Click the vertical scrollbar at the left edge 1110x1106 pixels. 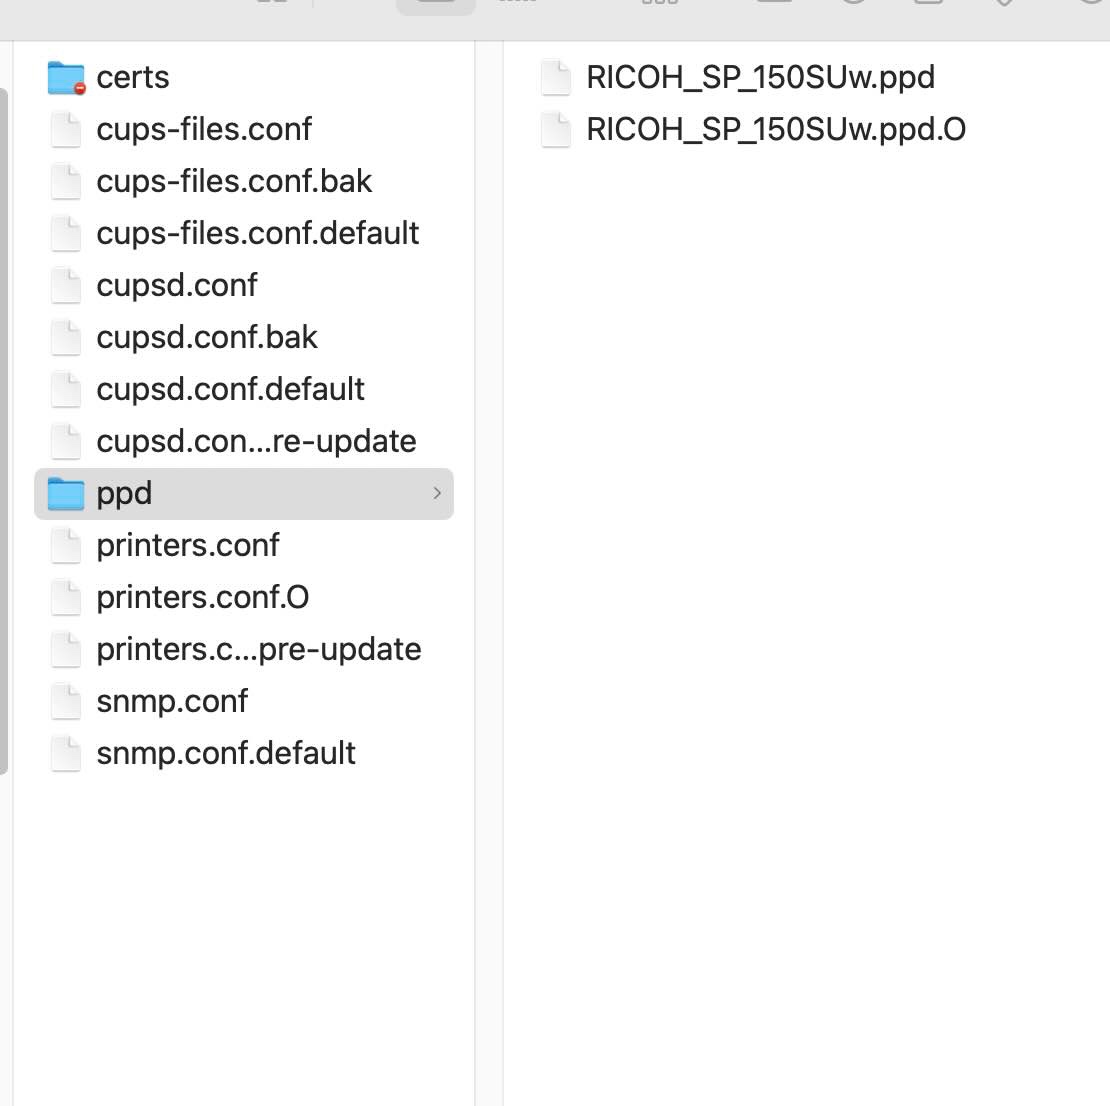coord(4,430)
